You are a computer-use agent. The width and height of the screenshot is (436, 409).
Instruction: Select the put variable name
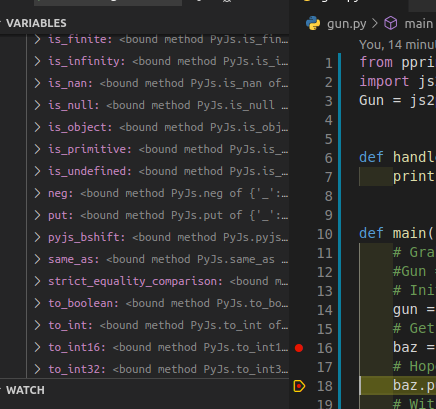(60, 216)
